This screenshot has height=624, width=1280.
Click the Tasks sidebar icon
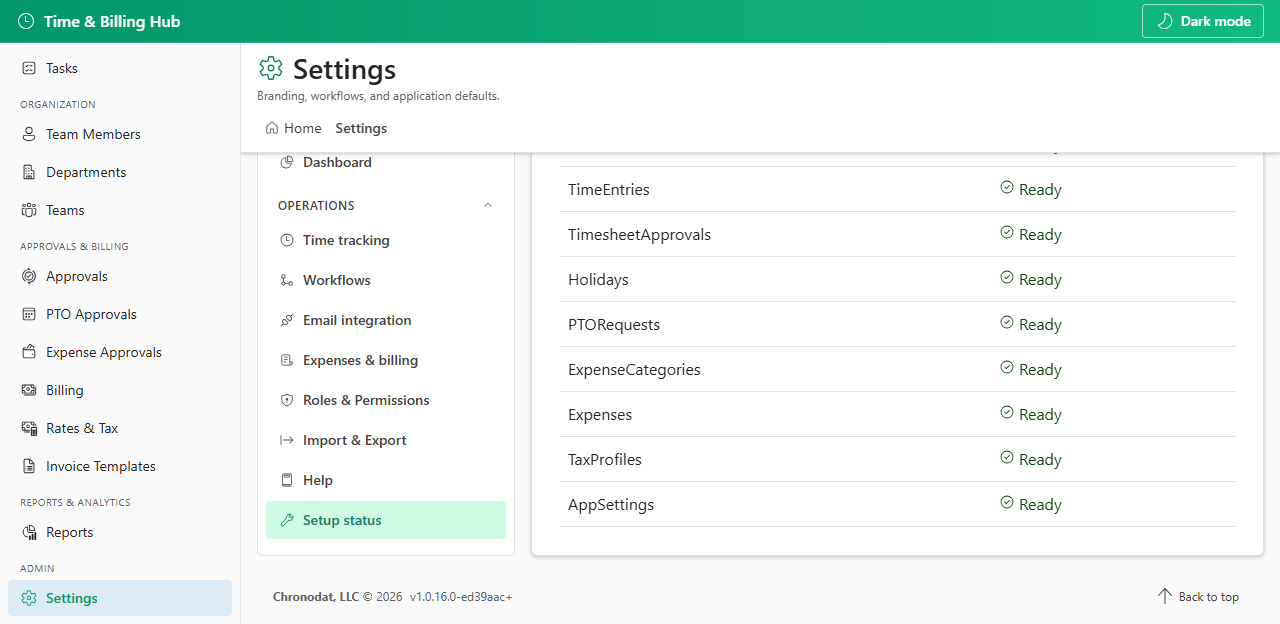(x=29, y=68)
